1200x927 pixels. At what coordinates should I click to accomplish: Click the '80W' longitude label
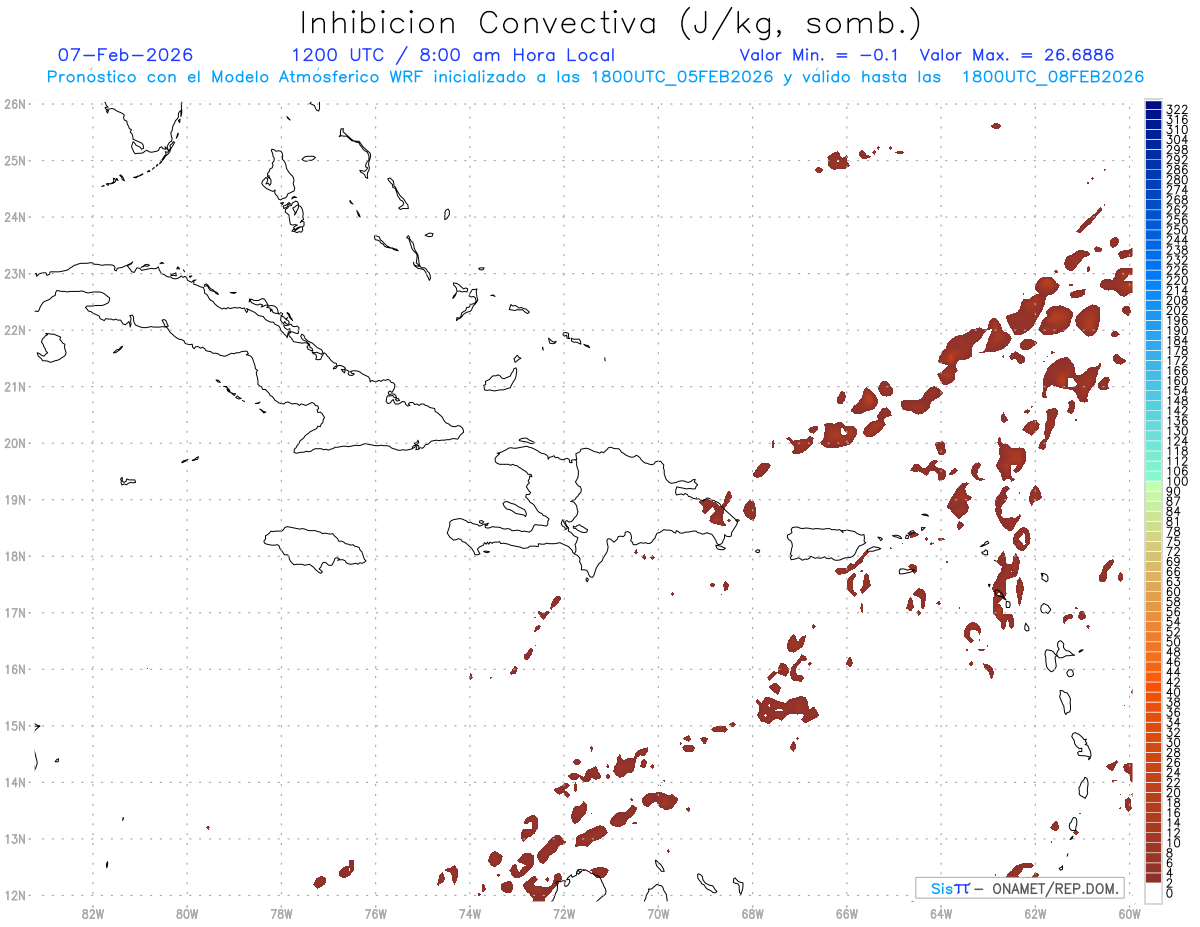(187, 913)
